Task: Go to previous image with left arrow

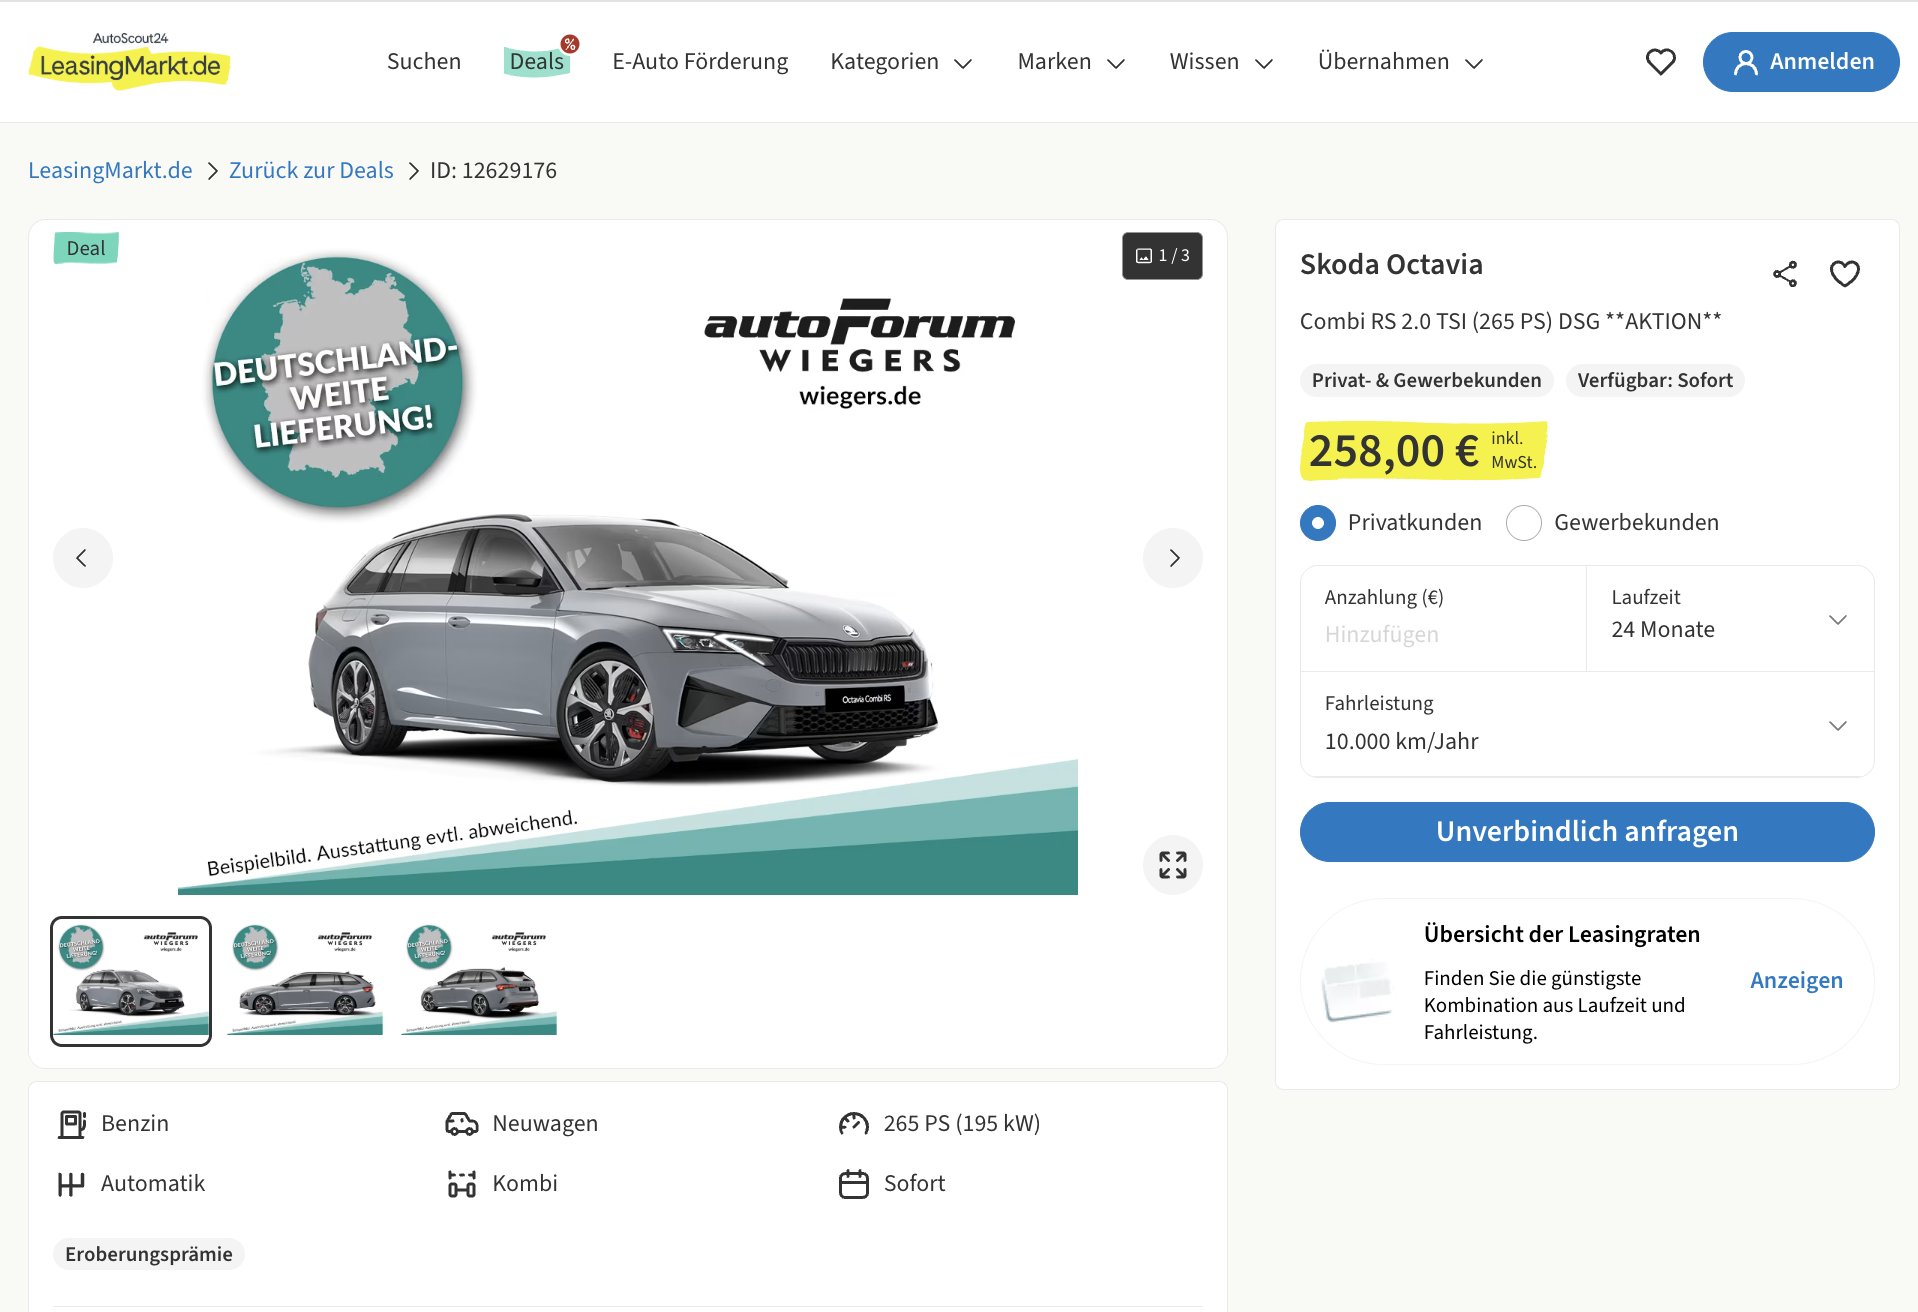Action: tap(82, 558)
